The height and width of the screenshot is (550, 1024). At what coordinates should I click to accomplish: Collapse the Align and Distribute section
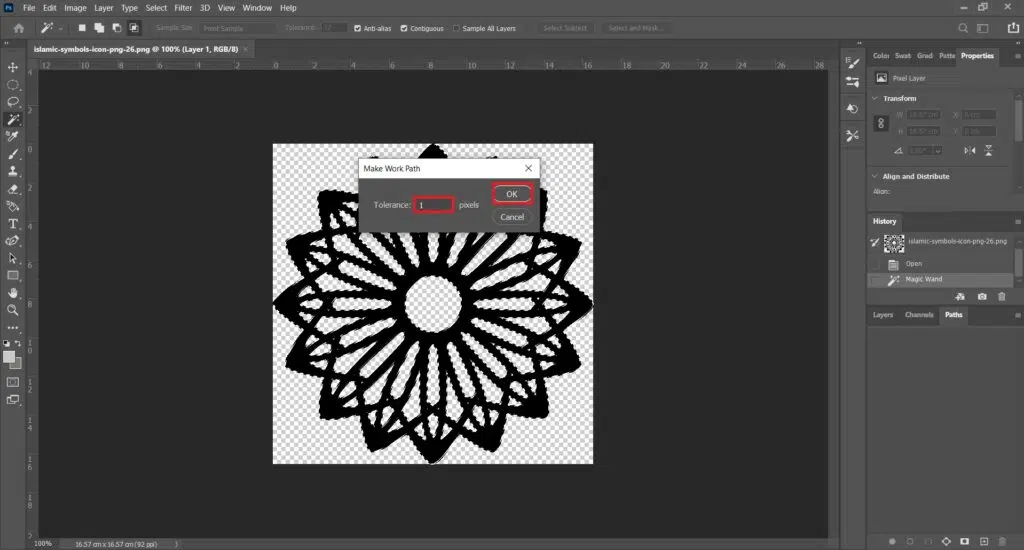click(876, 176)
